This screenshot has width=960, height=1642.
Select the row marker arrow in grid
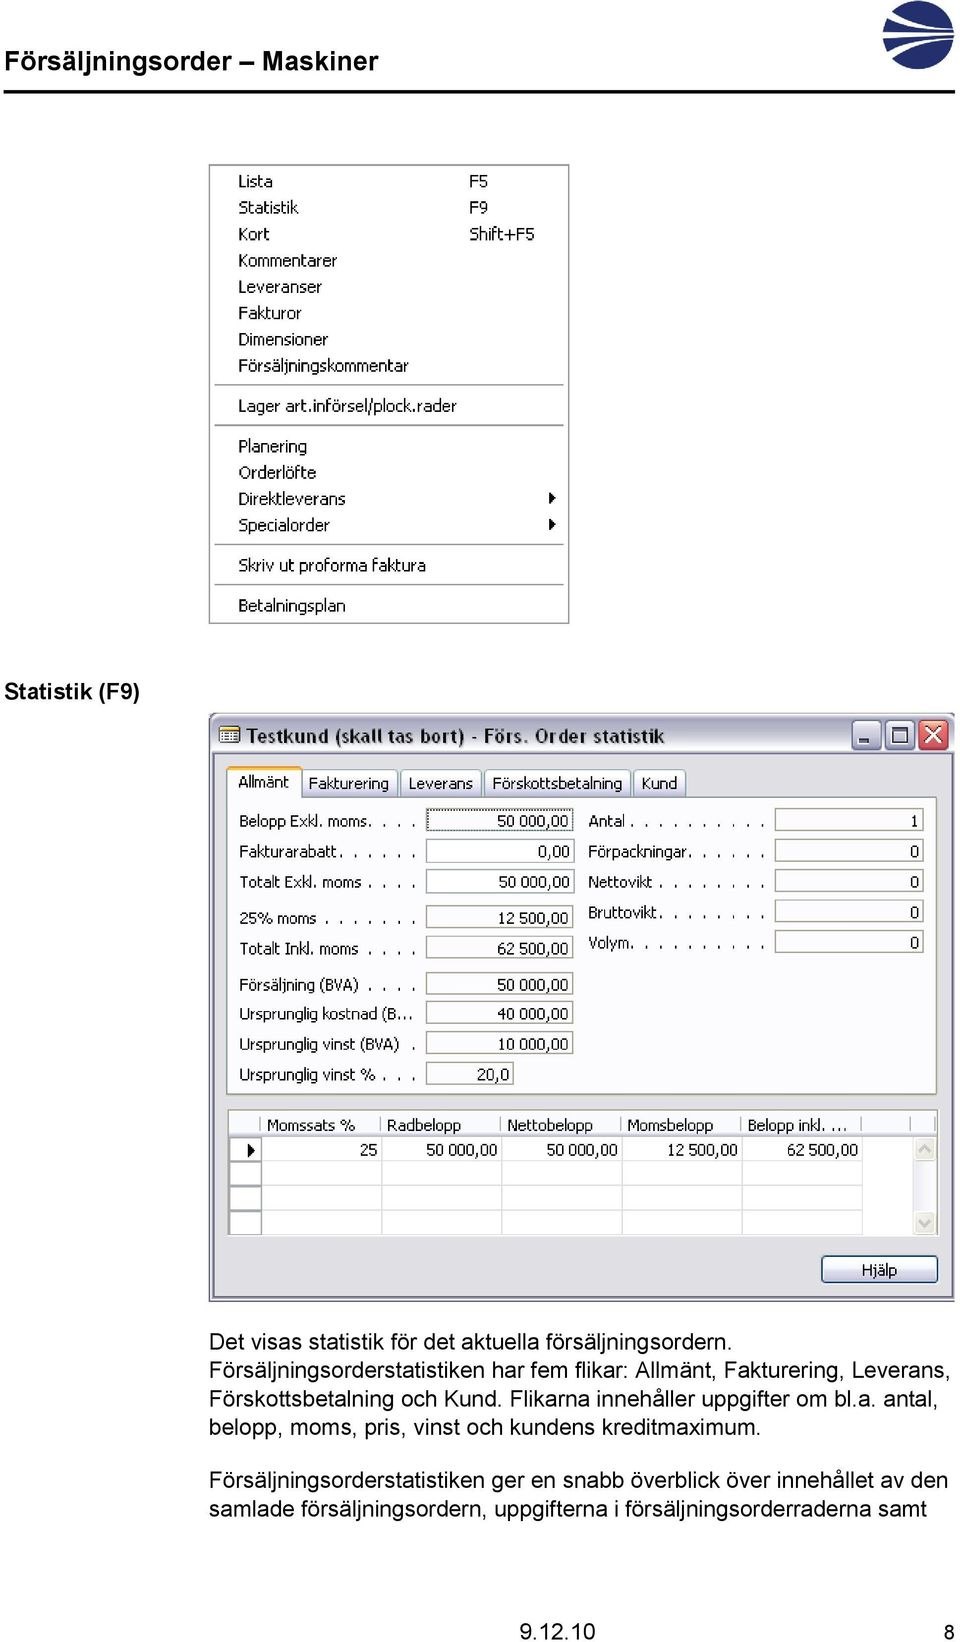(x=246, y=1150)
